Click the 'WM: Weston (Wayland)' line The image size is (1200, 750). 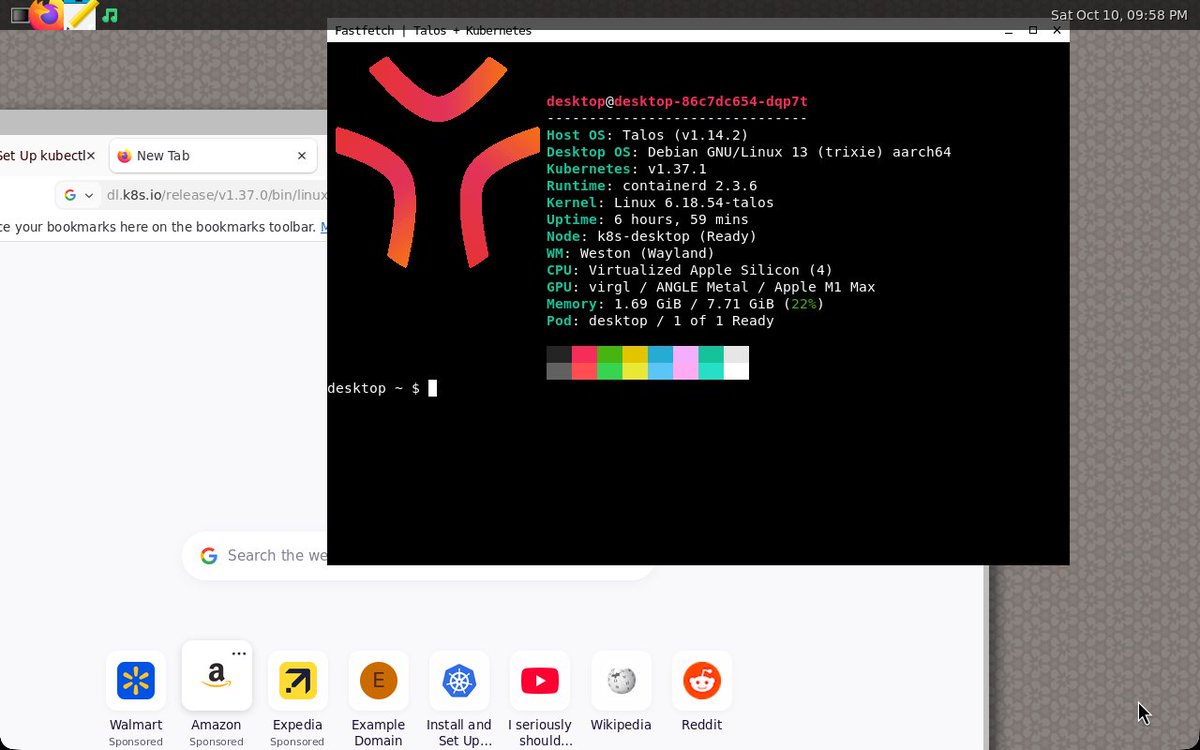click(630, 254)
